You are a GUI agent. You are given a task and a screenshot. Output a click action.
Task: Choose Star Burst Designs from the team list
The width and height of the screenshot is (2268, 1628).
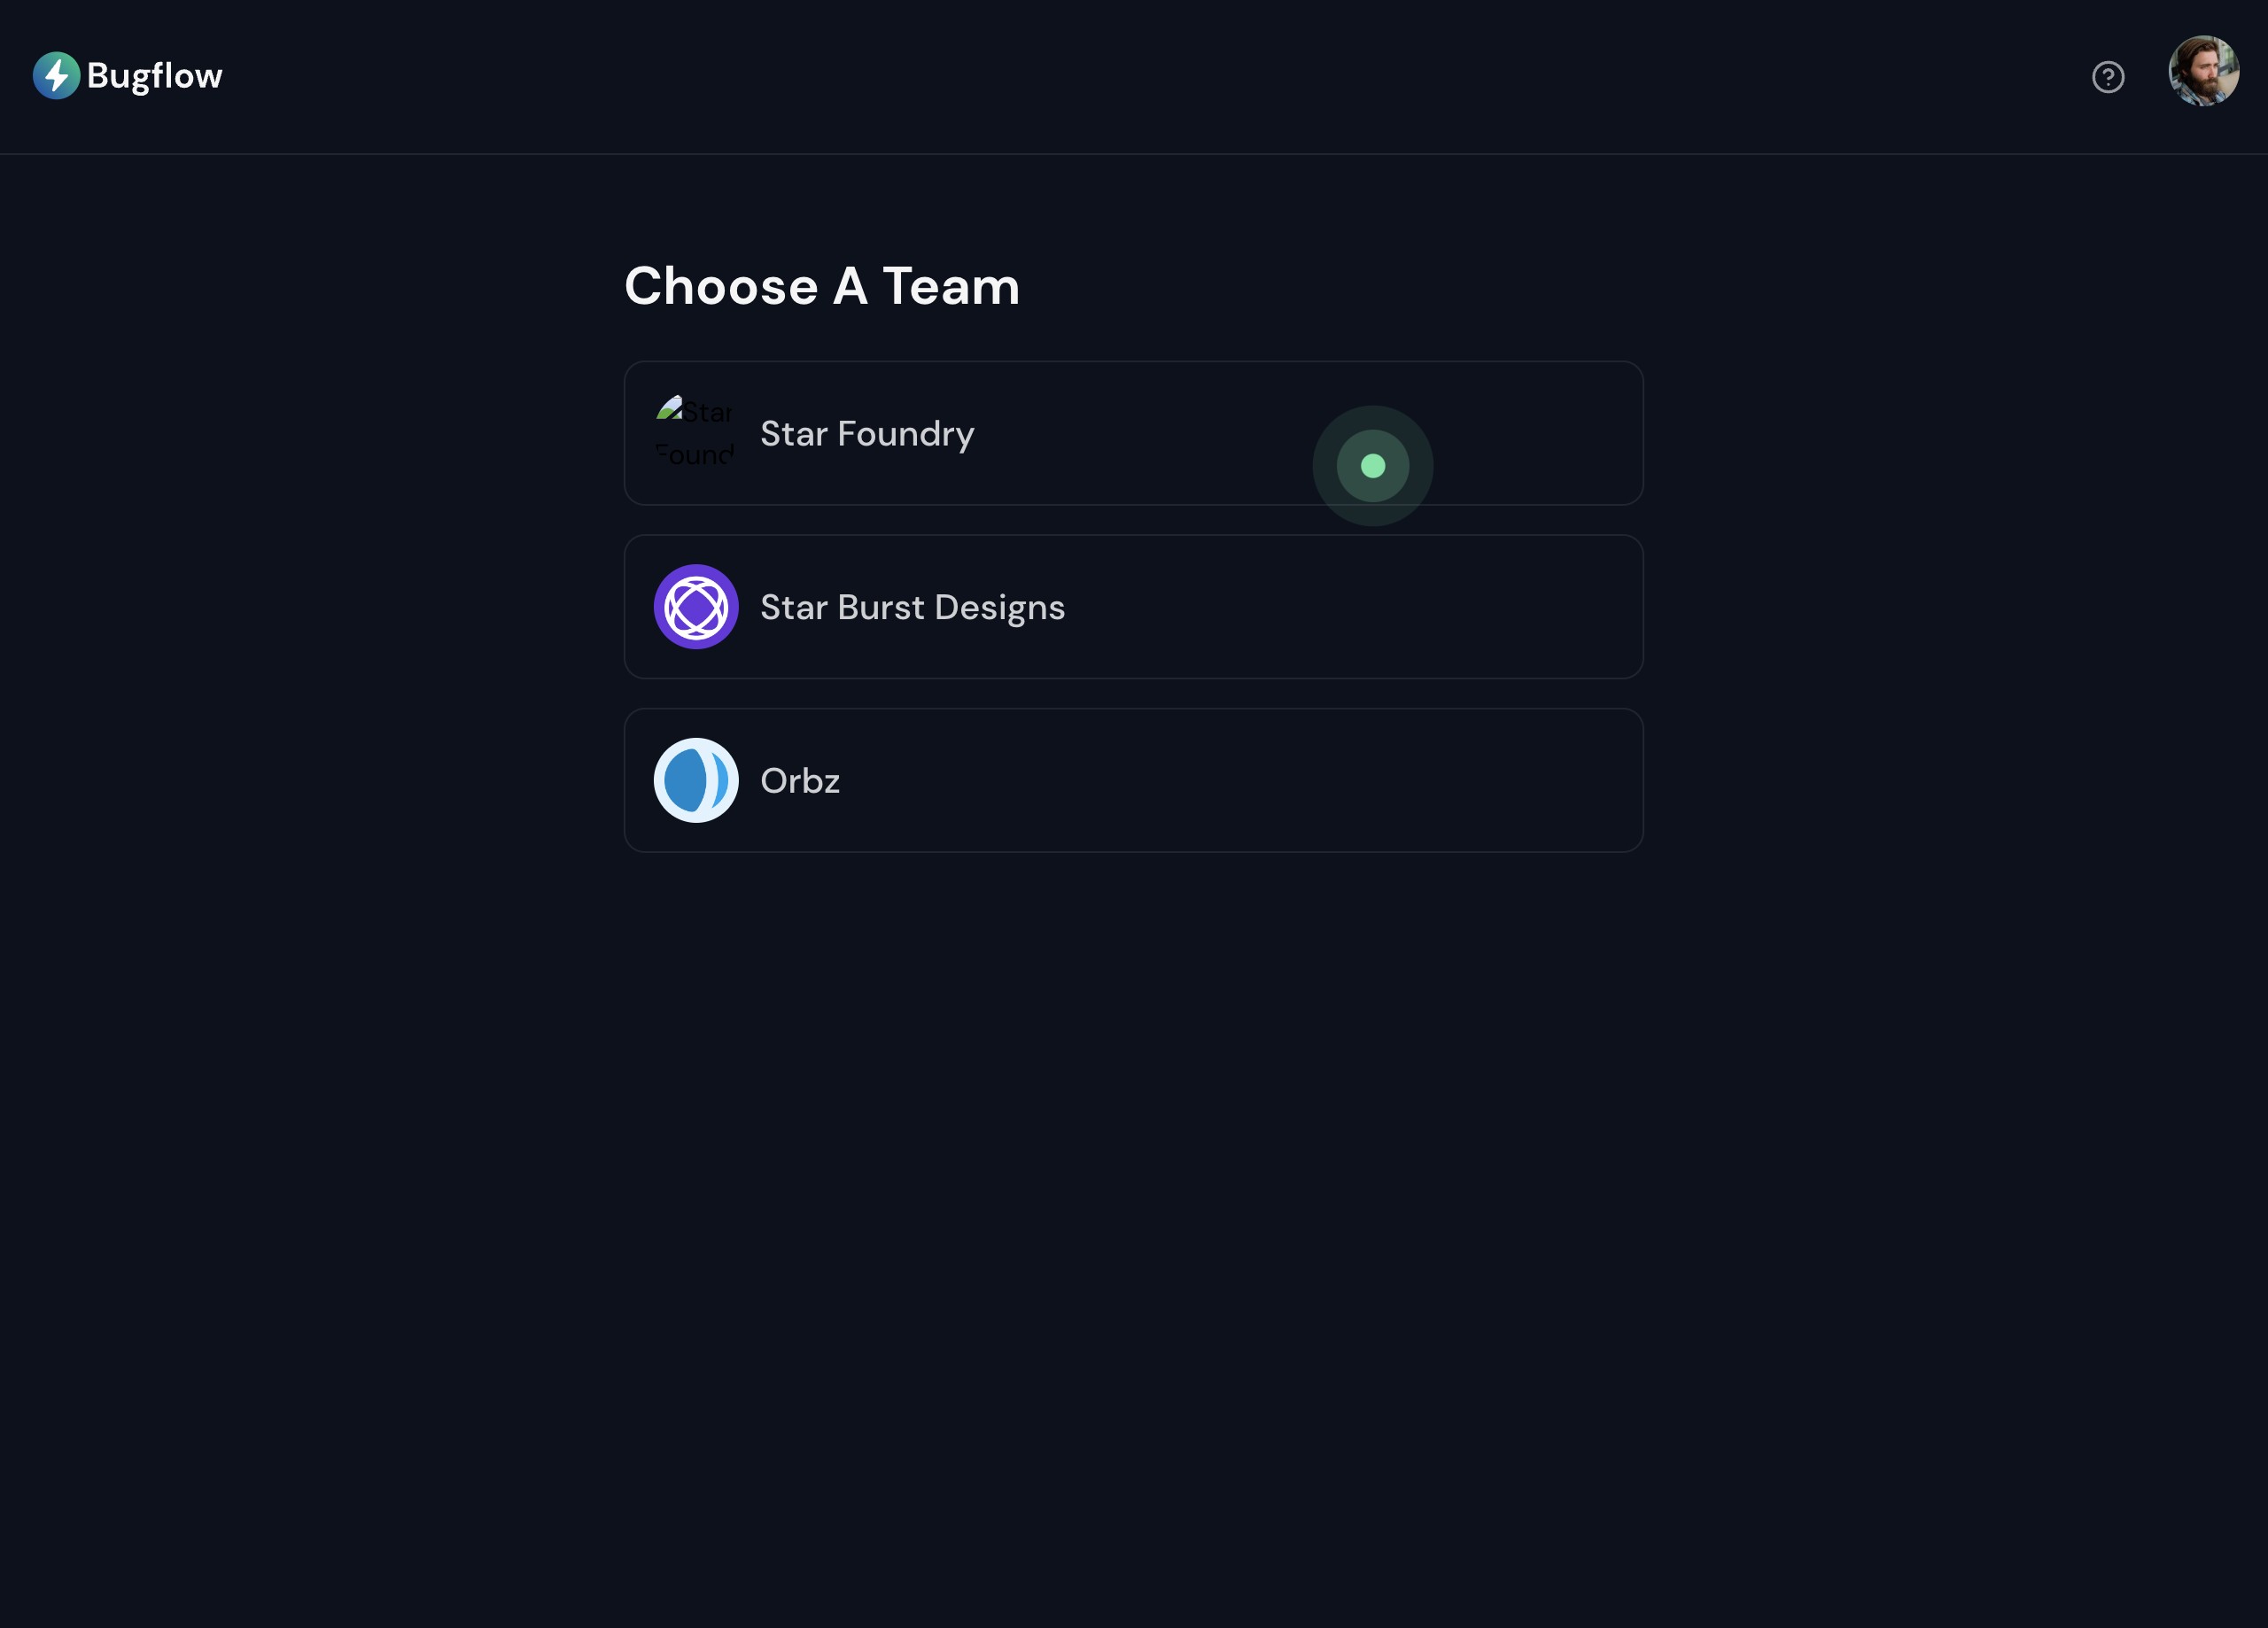point(1133,607)
